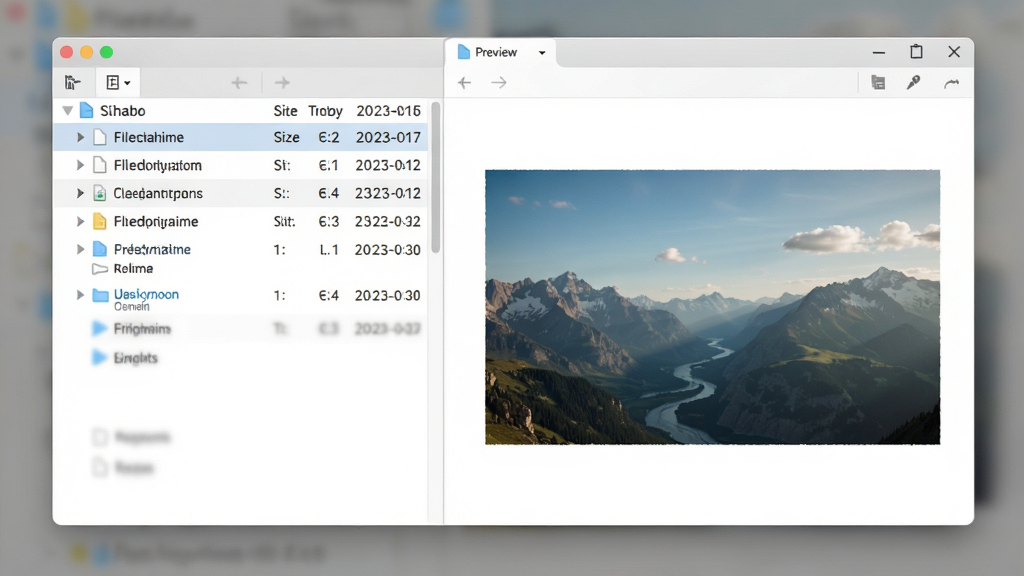Image resolution: width=1024 pixels, height=576 pixels.
Task: Go back in the Preview pane
Action: [464, 82]
